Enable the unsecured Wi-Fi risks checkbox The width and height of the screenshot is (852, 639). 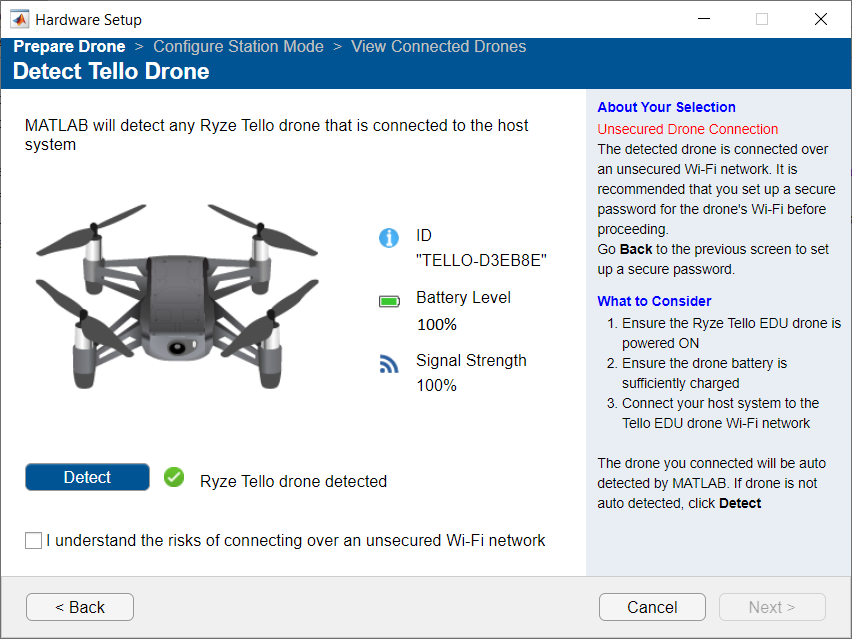[x=34, y=541]
